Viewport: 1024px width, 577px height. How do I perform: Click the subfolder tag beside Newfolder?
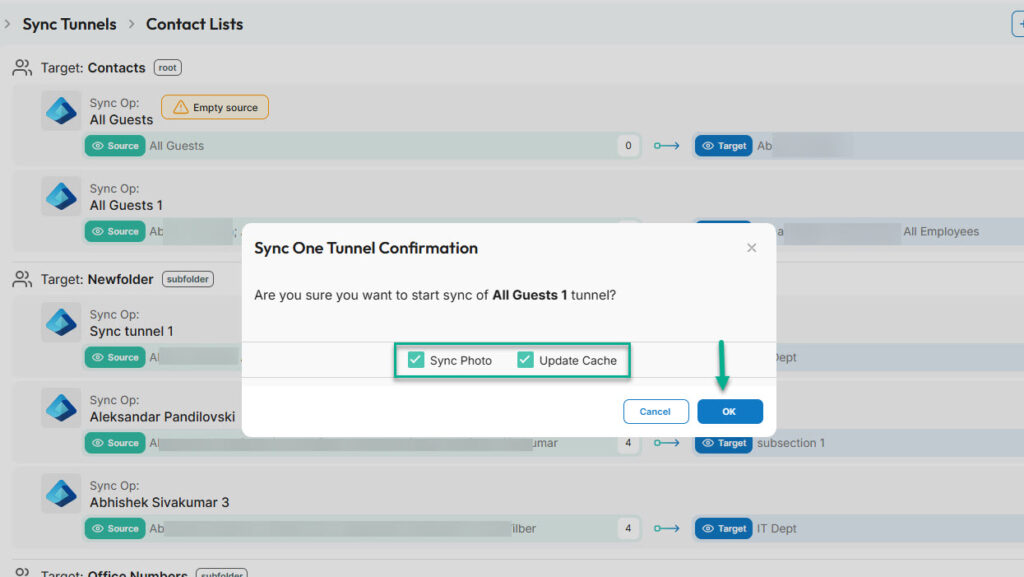click(x=187, y=279)
